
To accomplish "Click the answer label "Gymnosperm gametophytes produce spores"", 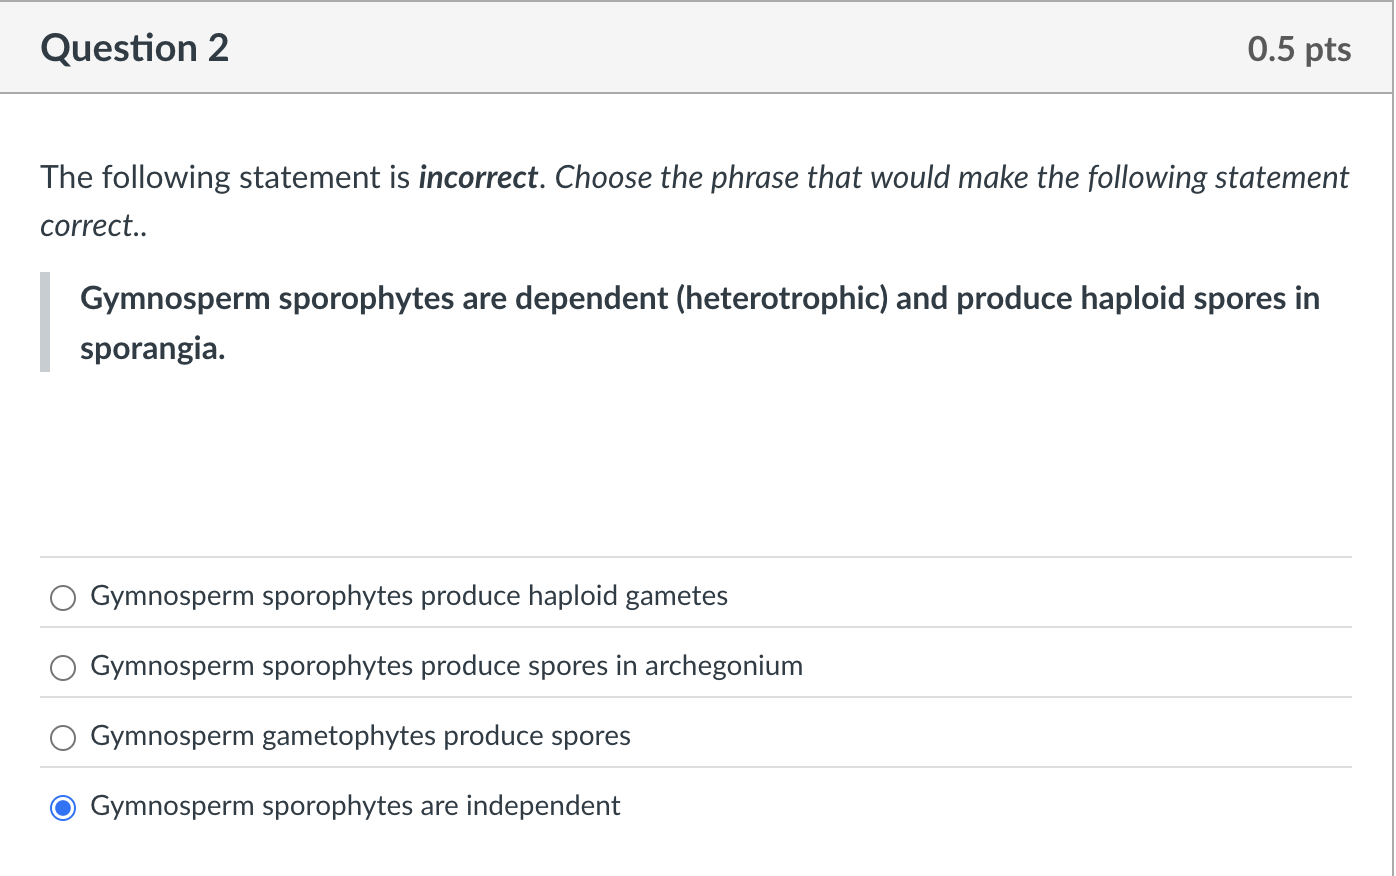I will pyautogui.click(x=360, y=736).
